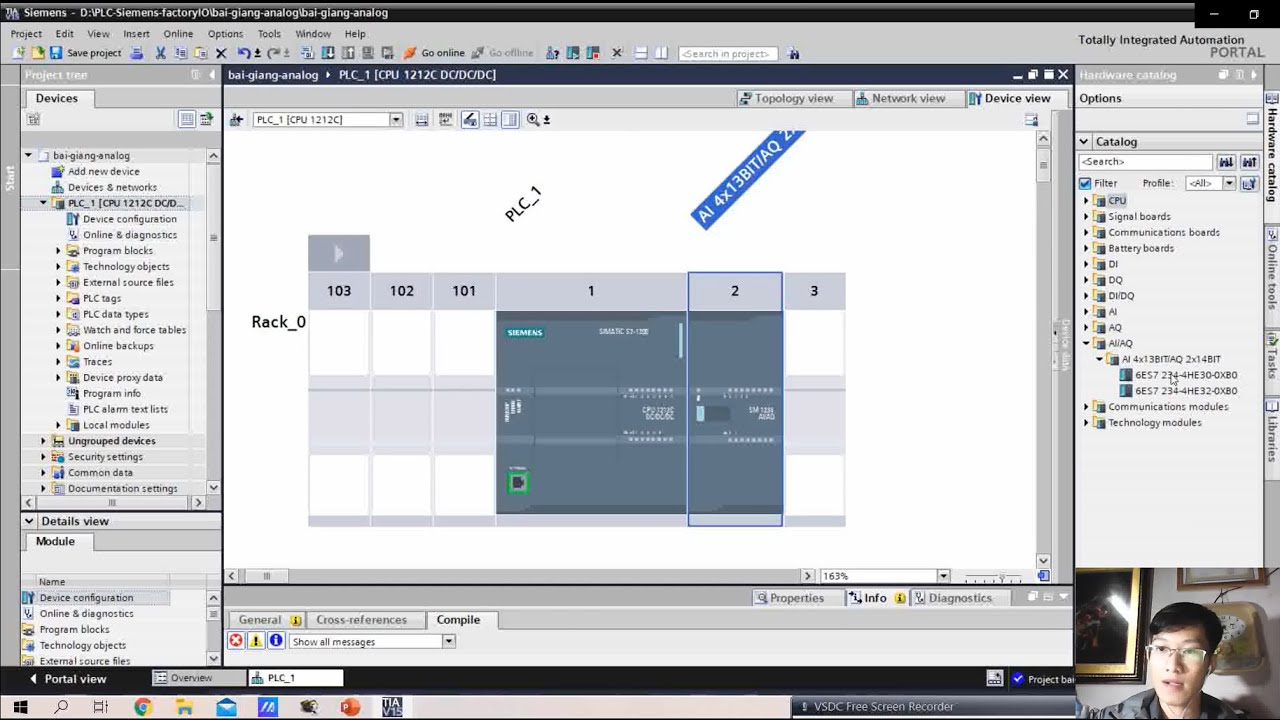
Task: Open the Help menu
Action: pos(355,34)
